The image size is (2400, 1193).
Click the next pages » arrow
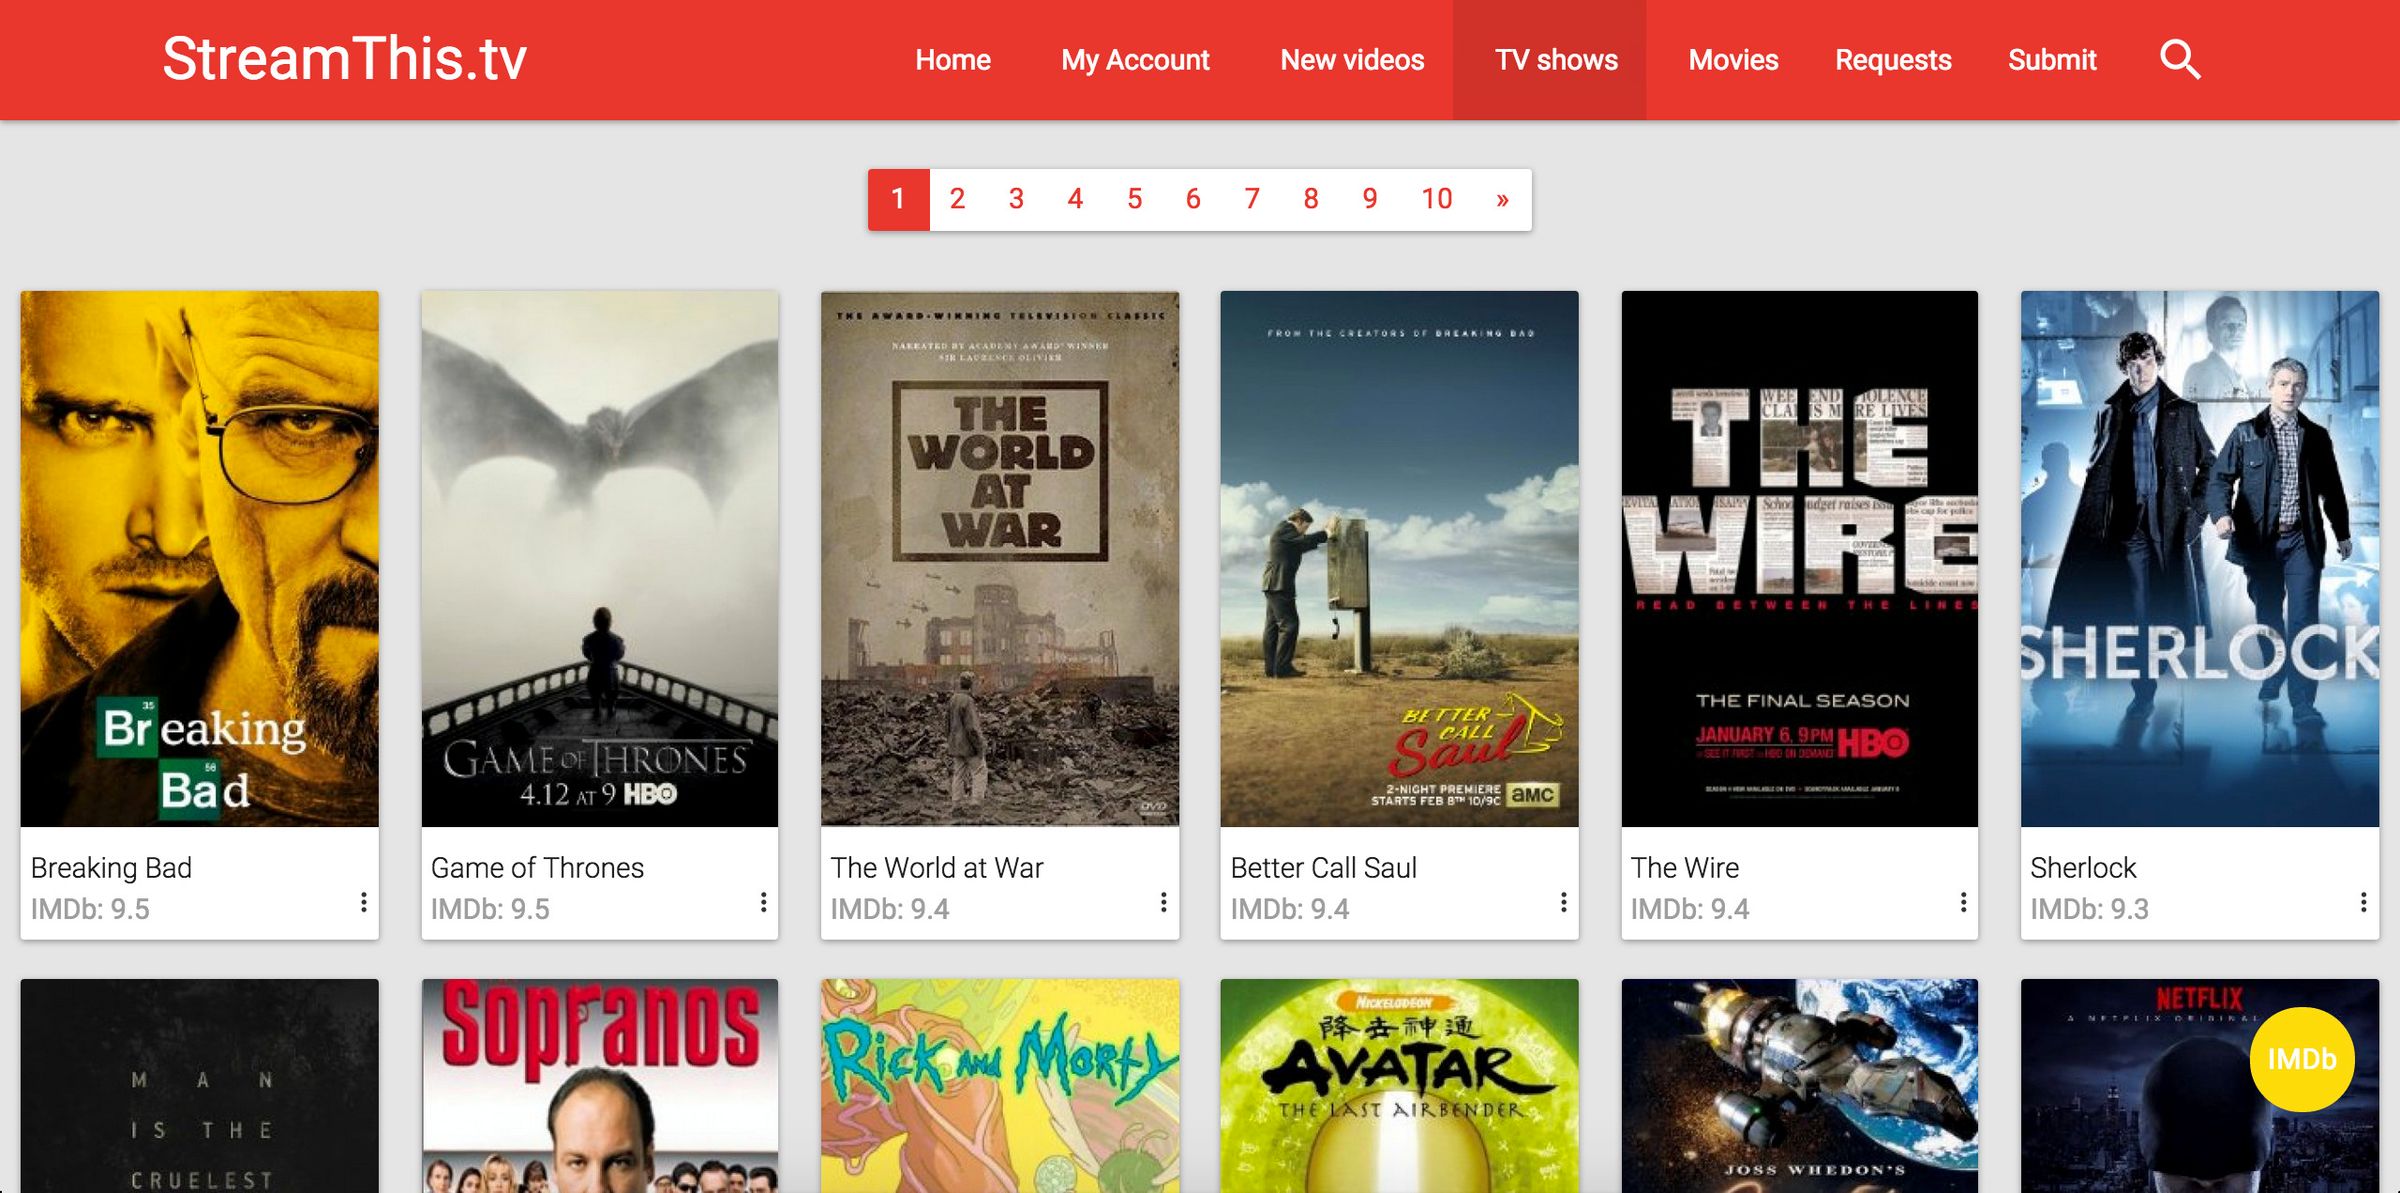pos(1502,199)
